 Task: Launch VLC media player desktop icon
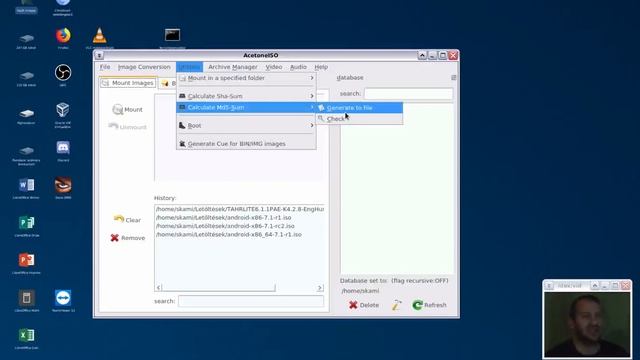[100, 36]
